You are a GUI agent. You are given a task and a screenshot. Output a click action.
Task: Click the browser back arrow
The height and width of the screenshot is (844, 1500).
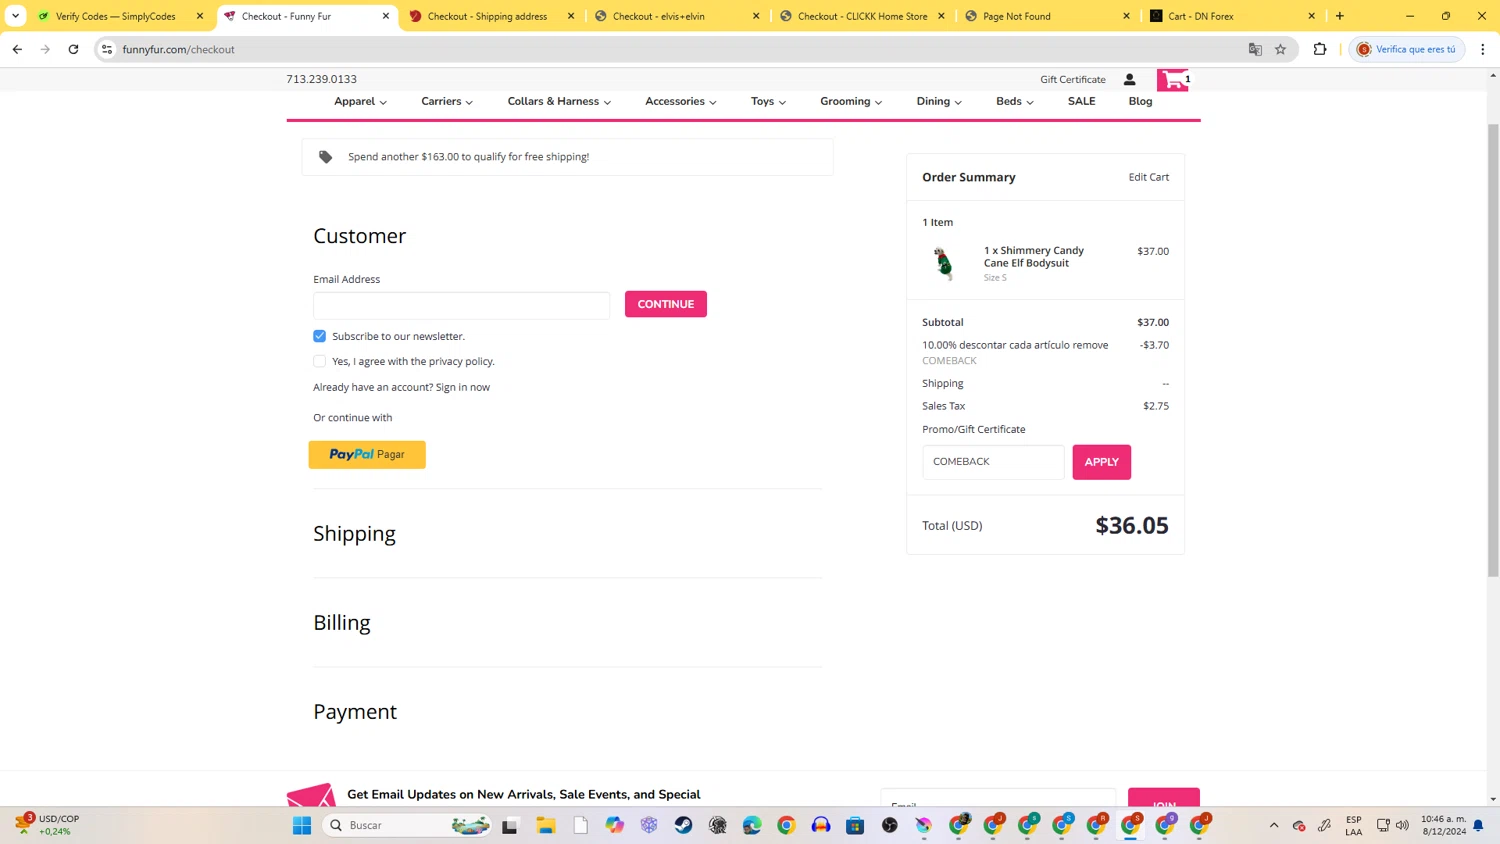pyautogui.click(x=17, y=49)
